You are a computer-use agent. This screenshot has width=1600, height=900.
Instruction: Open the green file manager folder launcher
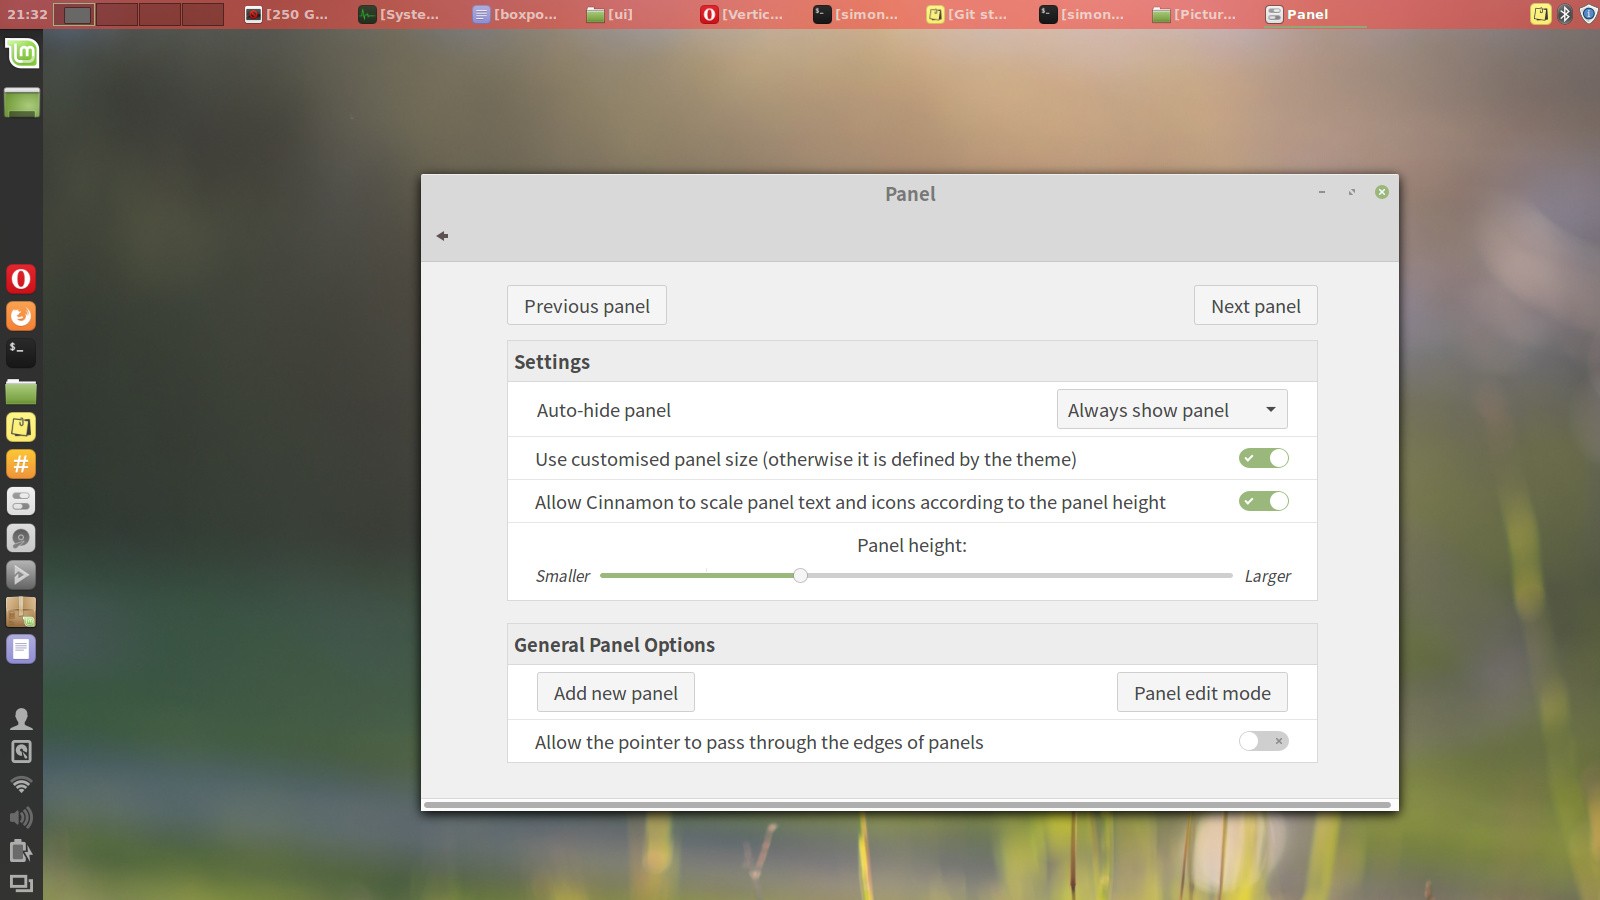point(21,391)
